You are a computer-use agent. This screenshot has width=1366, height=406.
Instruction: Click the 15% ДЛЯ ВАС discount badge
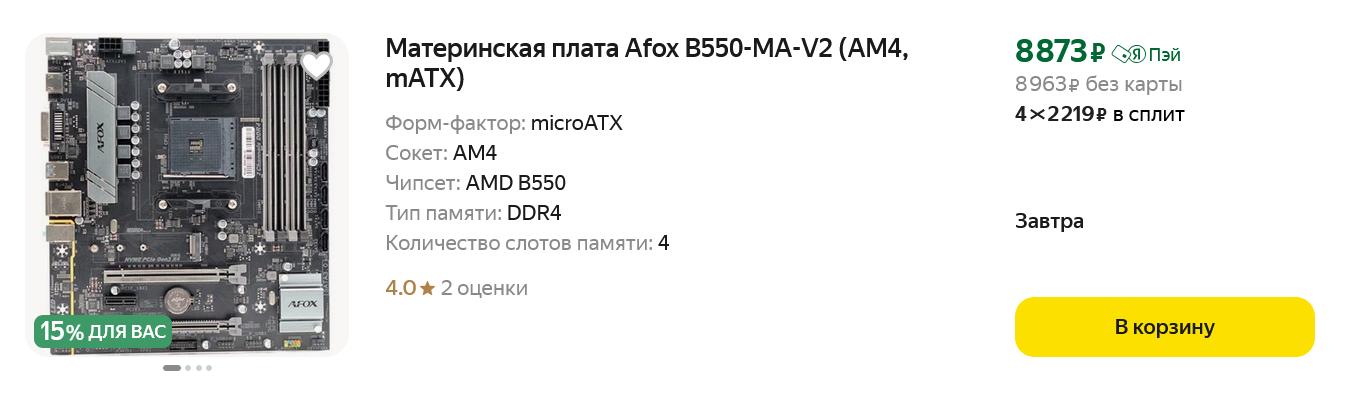coord(102,331)
